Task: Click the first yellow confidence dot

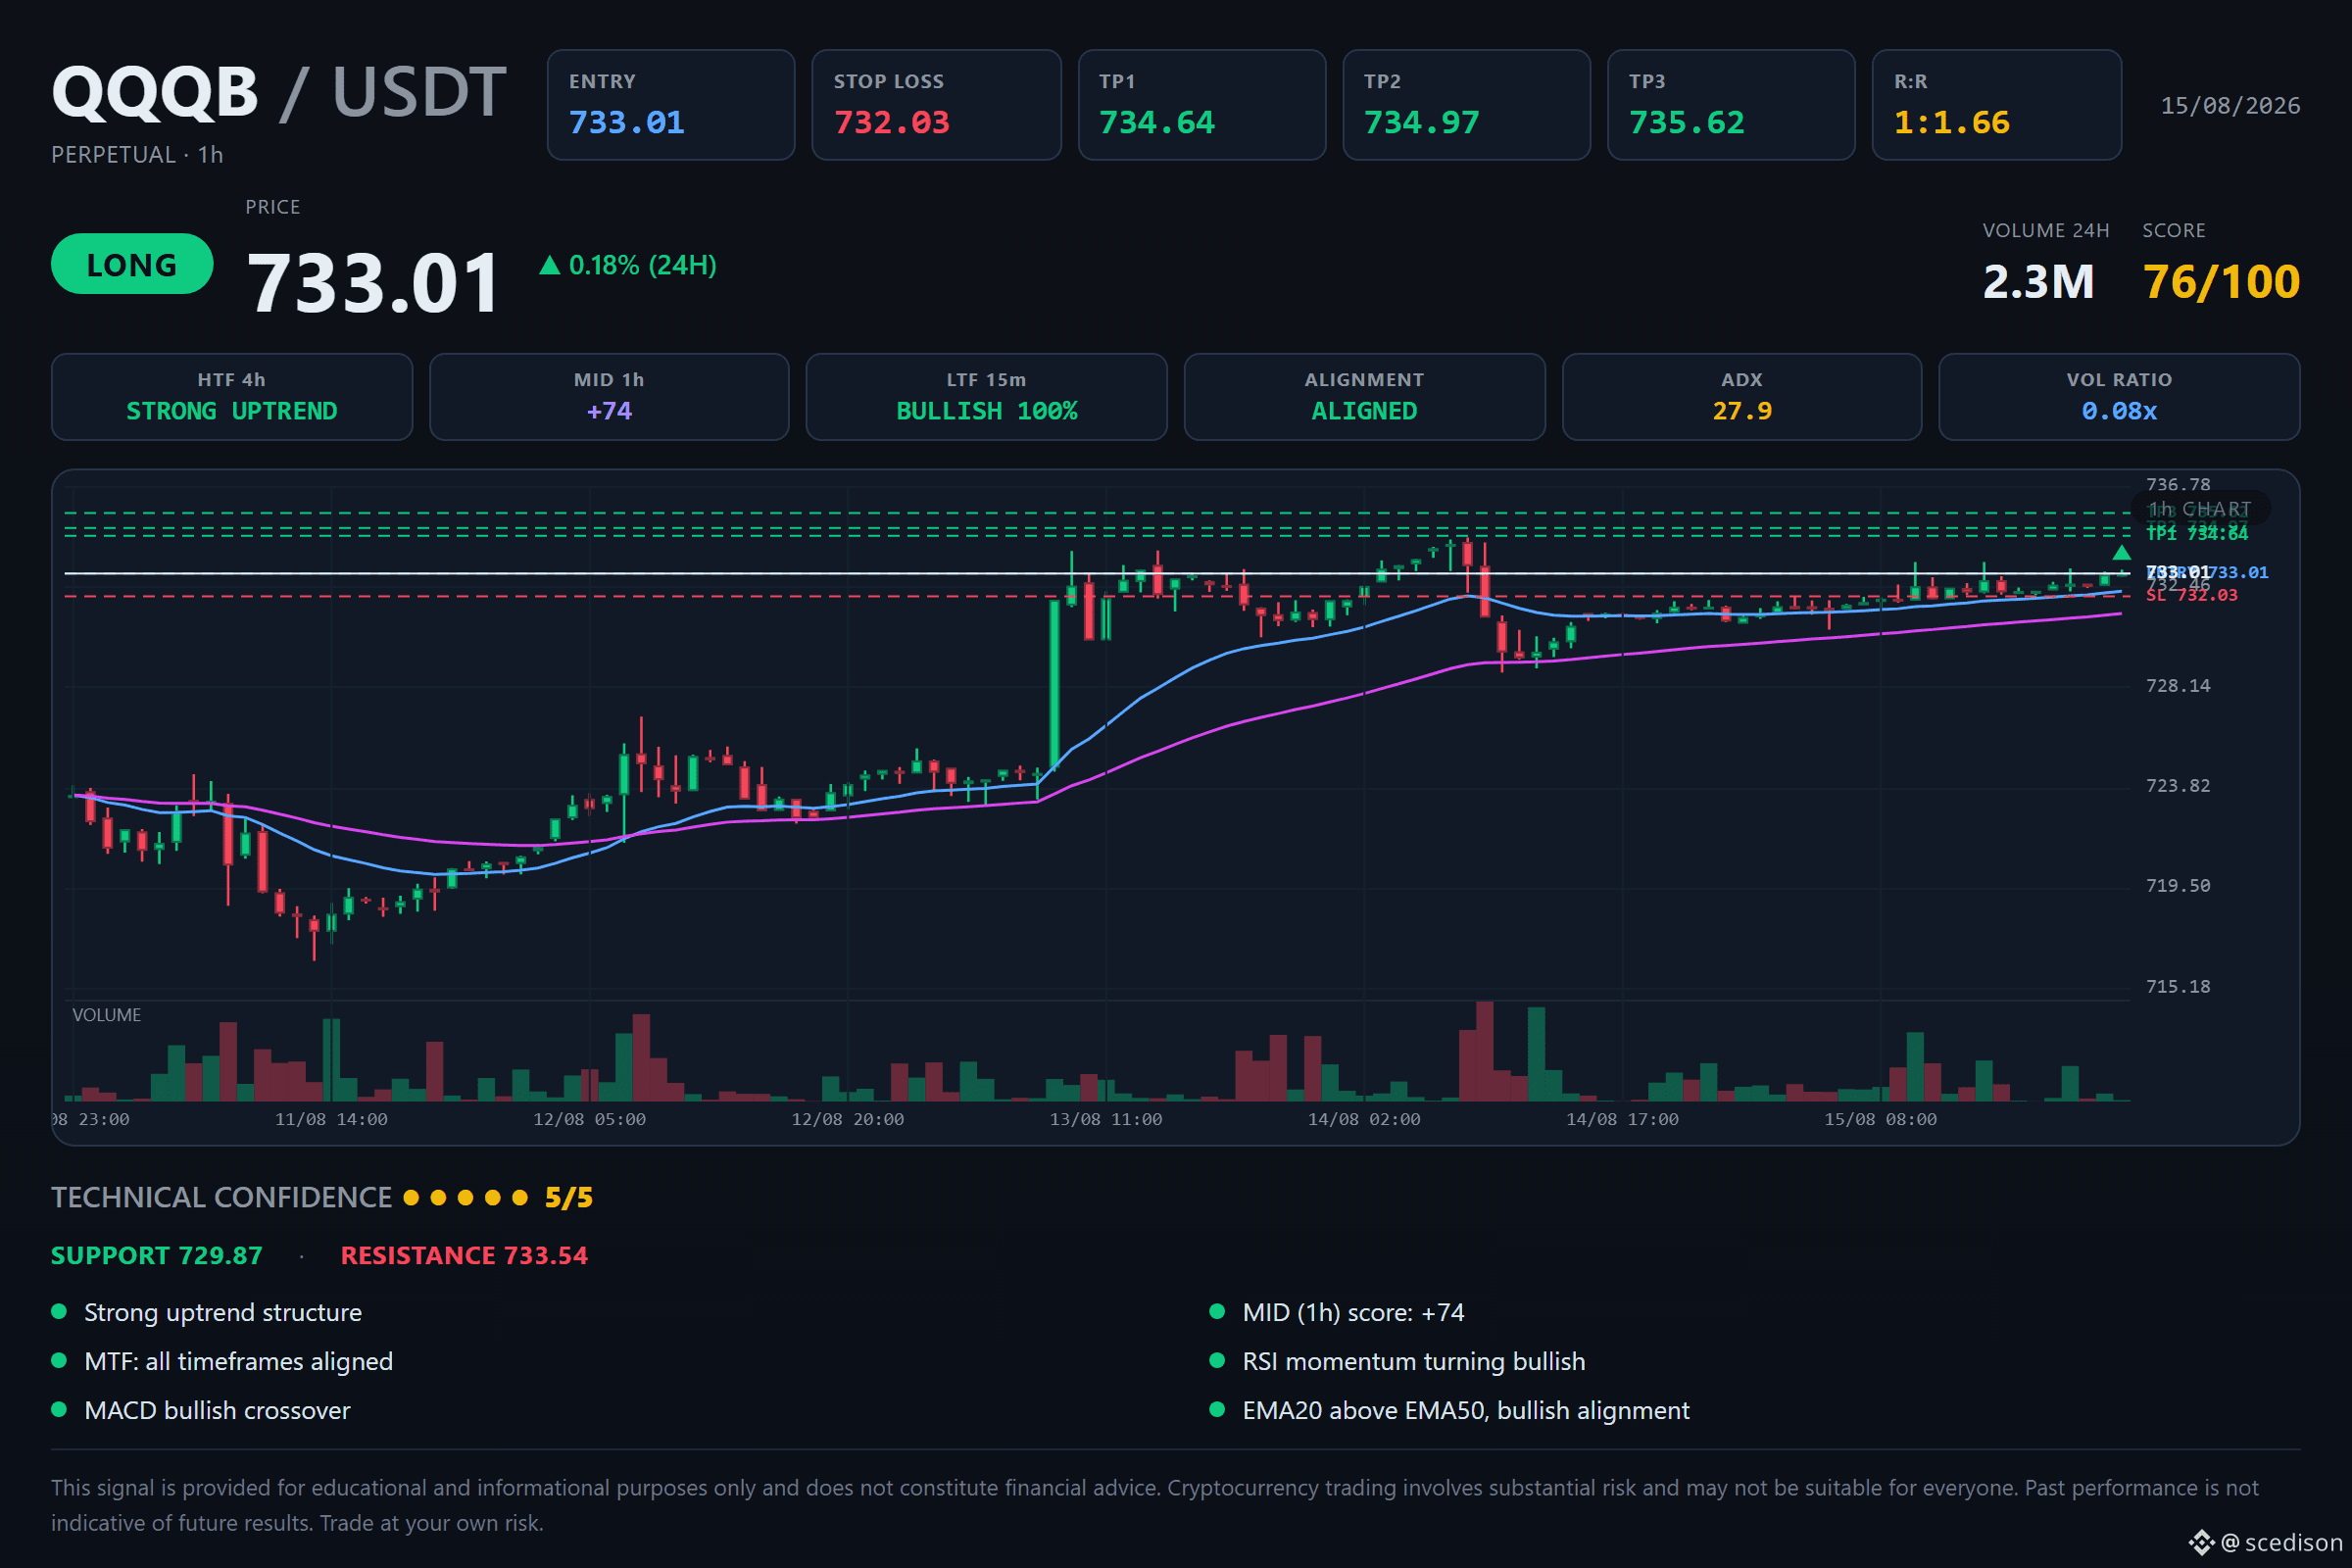Action: [411, 1198]
